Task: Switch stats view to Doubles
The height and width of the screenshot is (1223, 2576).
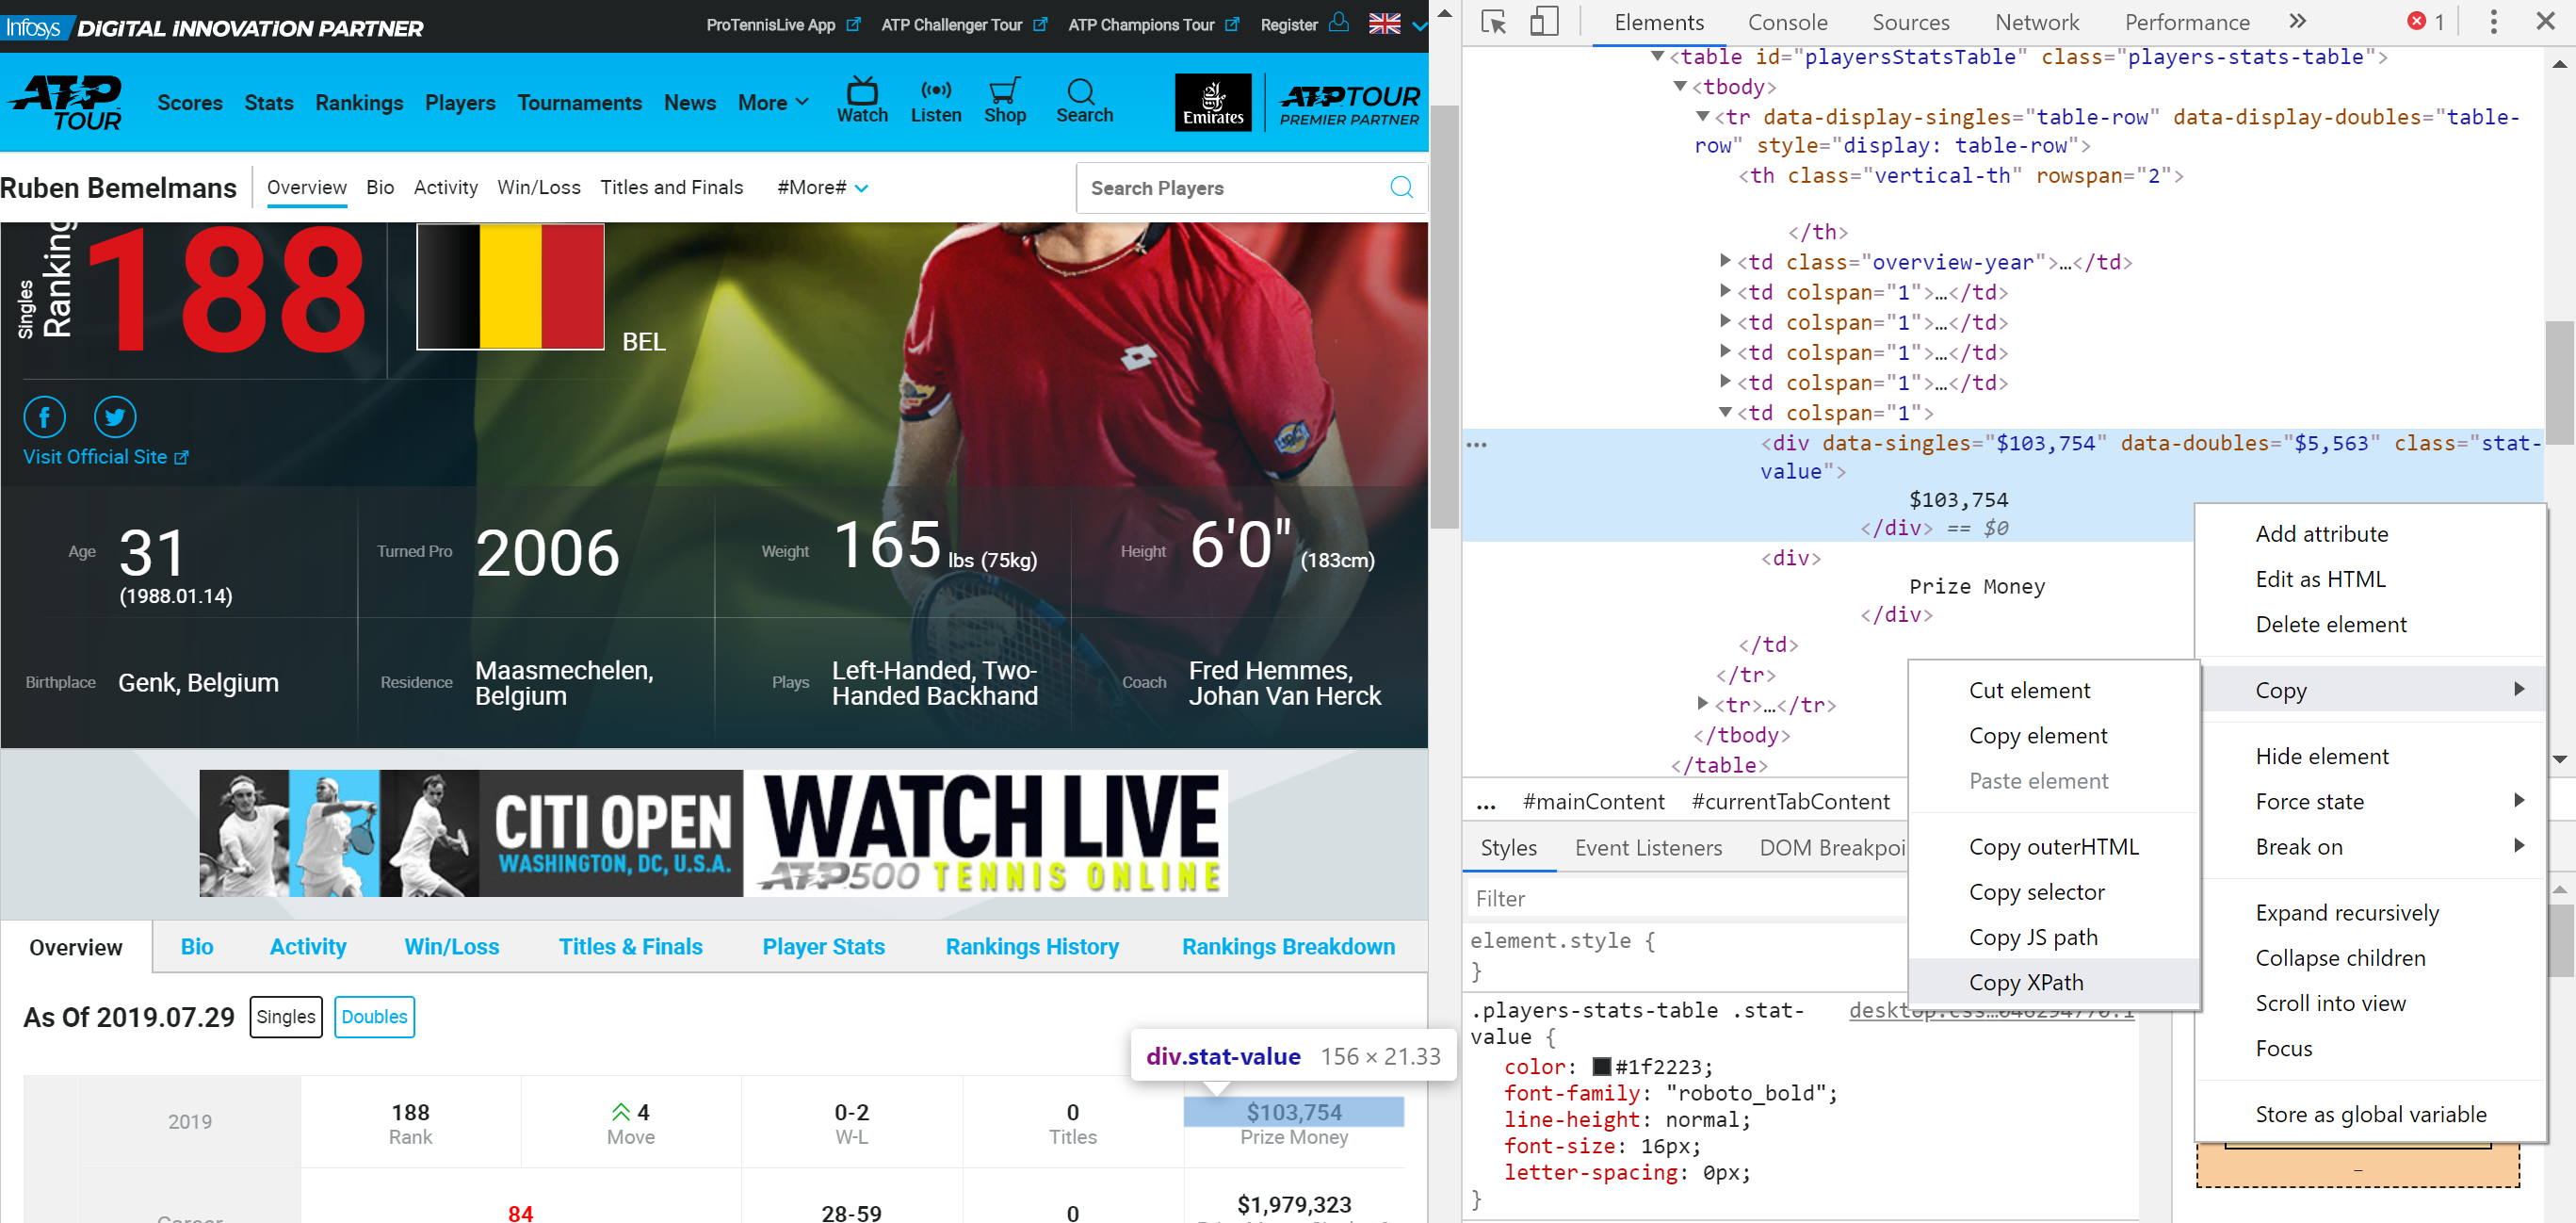Action: coord(374,1017)
